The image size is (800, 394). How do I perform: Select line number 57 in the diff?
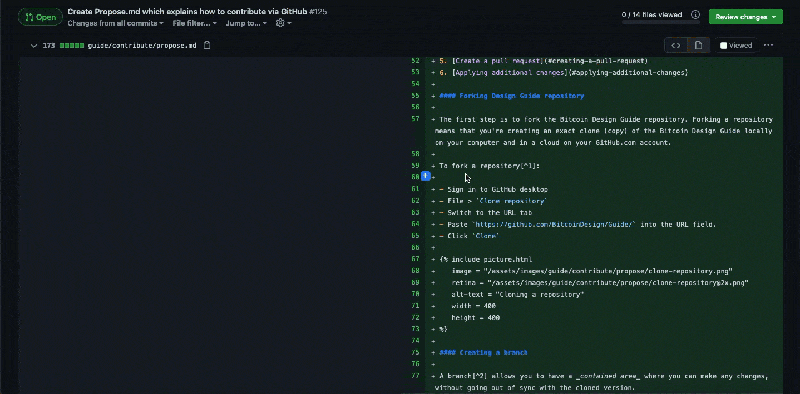click(415, 119)
